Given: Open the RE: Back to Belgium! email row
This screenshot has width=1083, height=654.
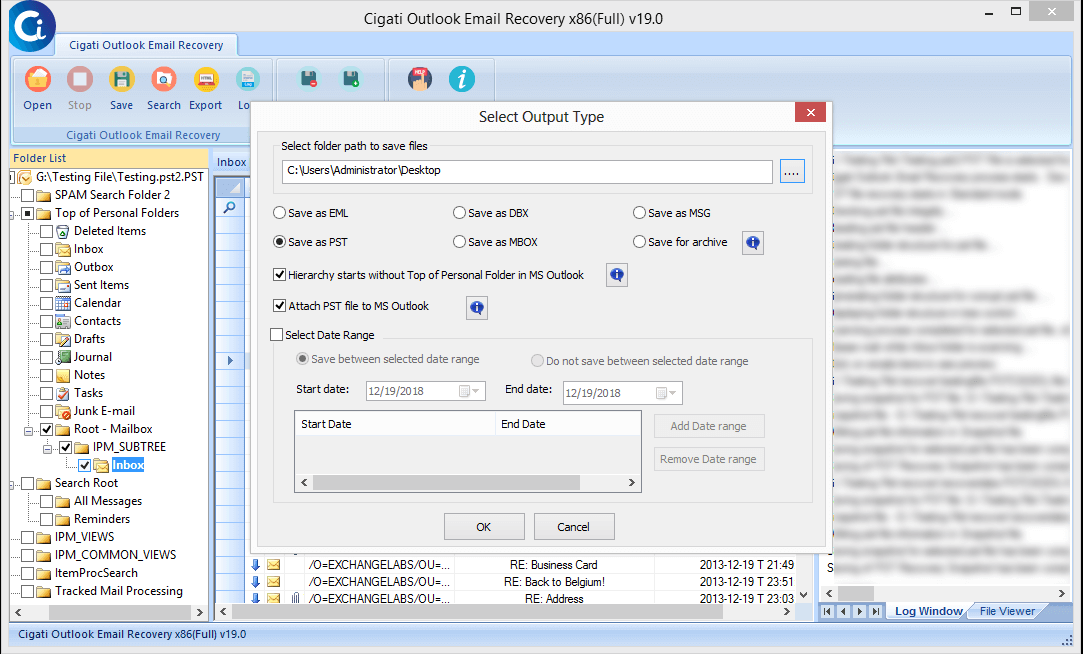Looking at the screenshot, I should tap(524, 581).
